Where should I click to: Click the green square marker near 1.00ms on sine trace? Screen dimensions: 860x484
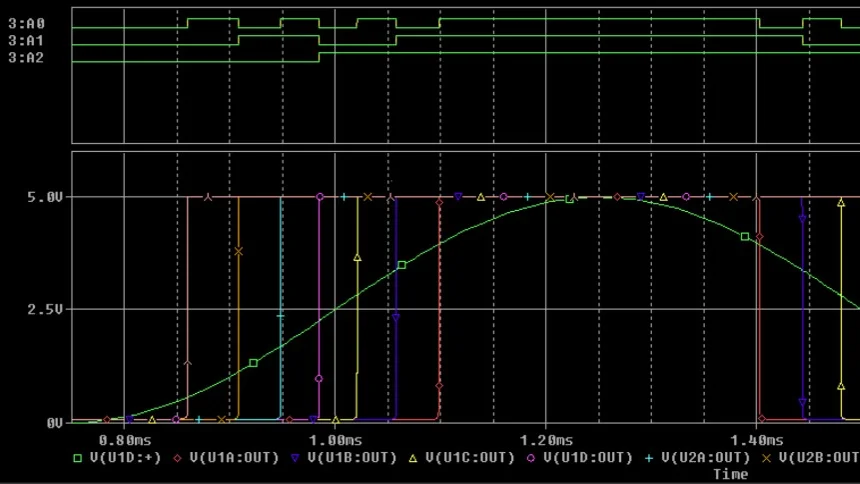click(x=401, y=265)
